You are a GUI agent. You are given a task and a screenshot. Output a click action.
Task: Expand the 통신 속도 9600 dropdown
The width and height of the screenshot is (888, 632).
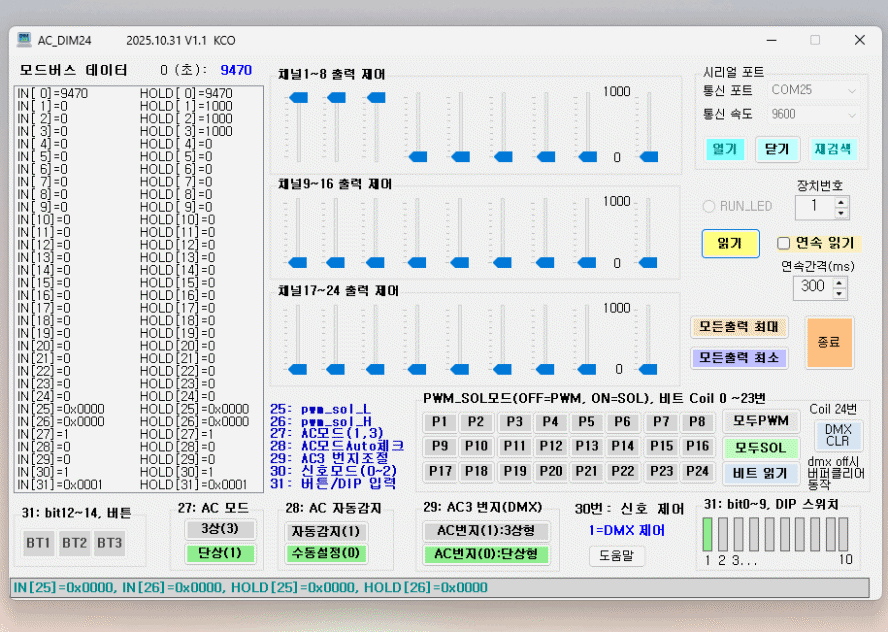[813, 114]
